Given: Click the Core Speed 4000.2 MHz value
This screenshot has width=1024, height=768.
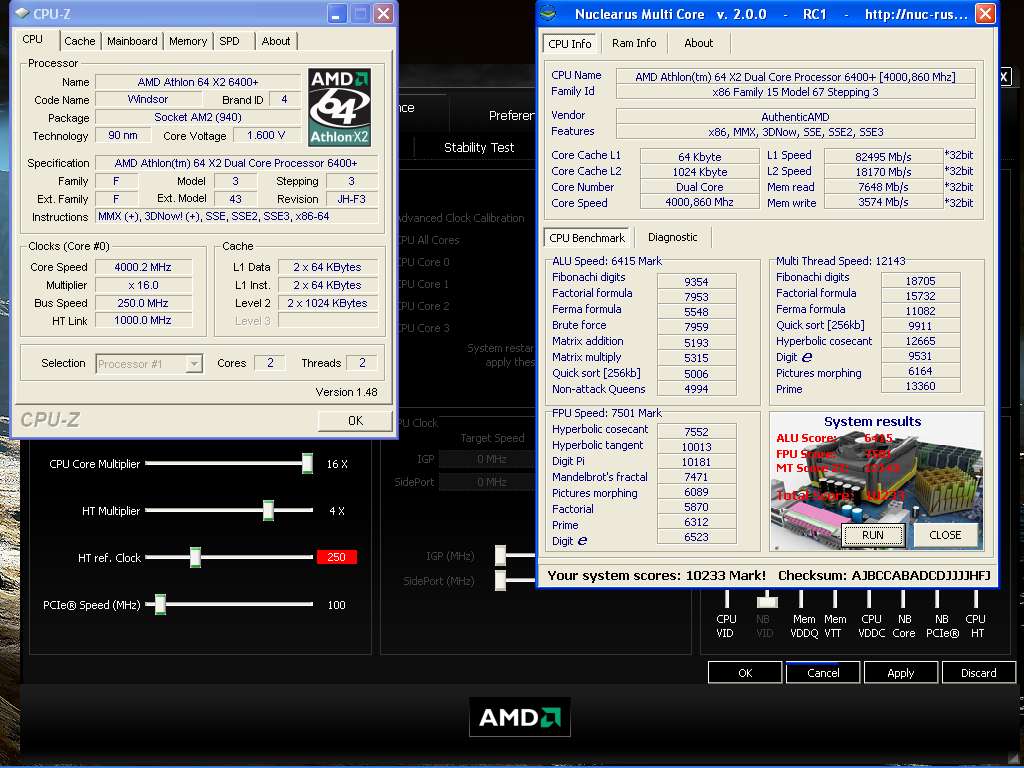Looking at the screenshot, I should tap(143, 267).
